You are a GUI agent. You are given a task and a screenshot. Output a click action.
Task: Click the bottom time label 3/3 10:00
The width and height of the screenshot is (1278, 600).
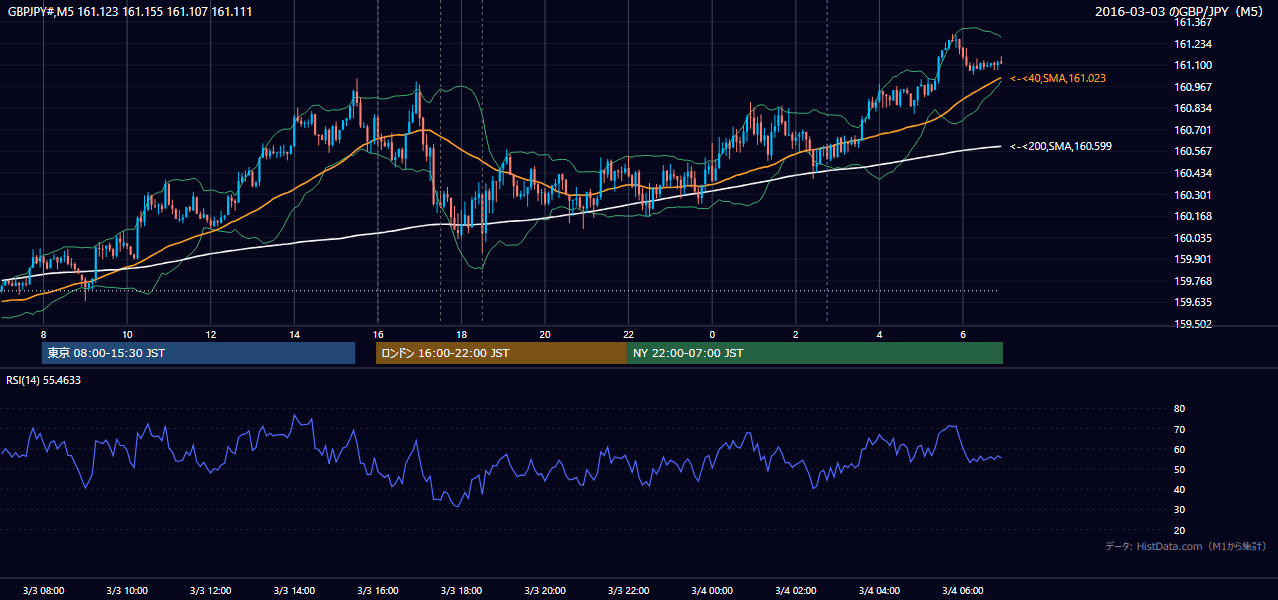tap(127, 590)
